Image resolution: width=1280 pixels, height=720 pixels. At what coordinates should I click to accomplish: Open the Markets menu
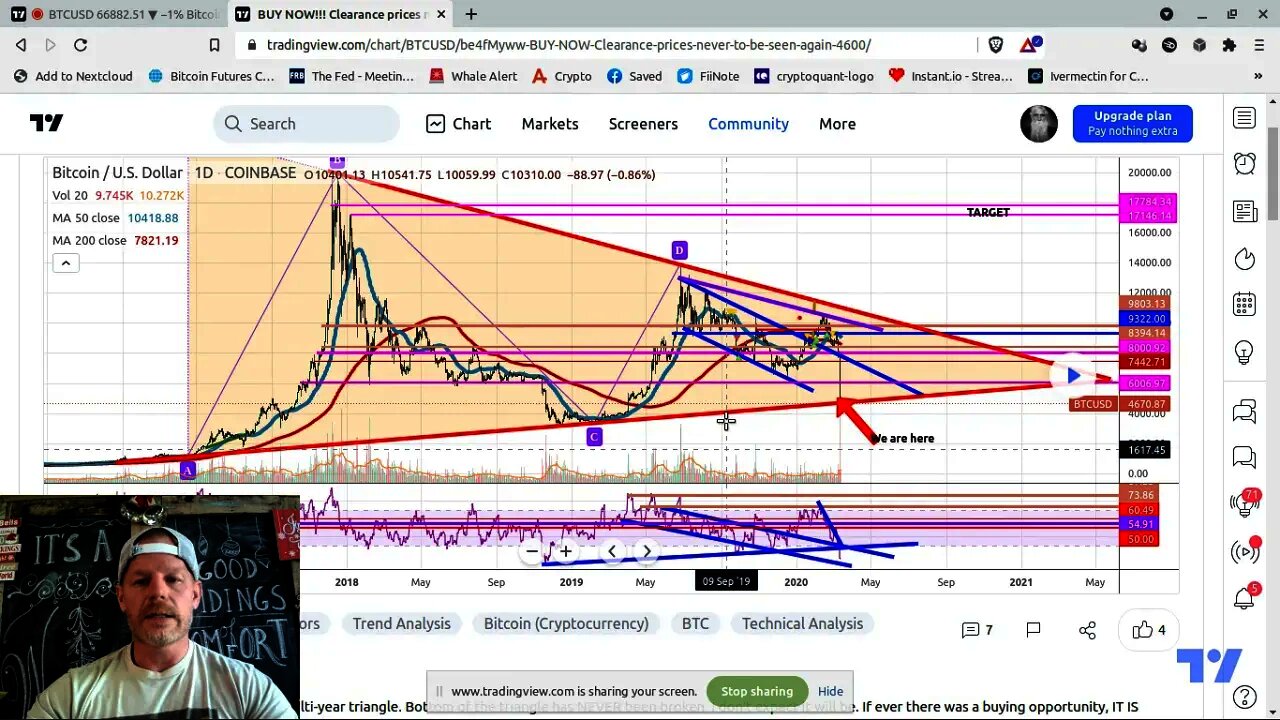point(550,124)
